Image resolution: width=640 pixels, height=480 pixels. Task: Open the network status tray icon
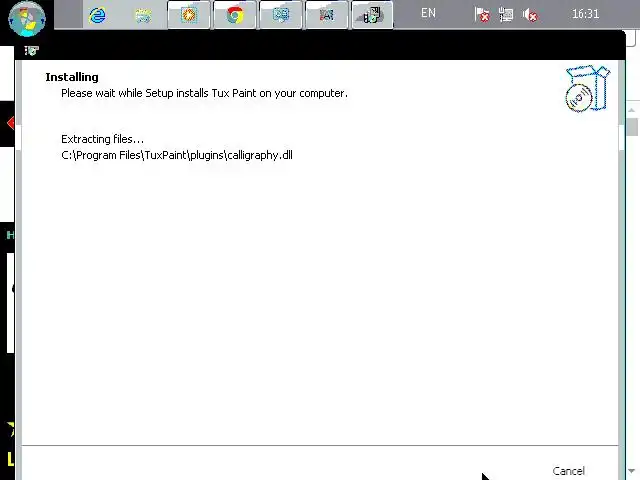click(506, 15)
